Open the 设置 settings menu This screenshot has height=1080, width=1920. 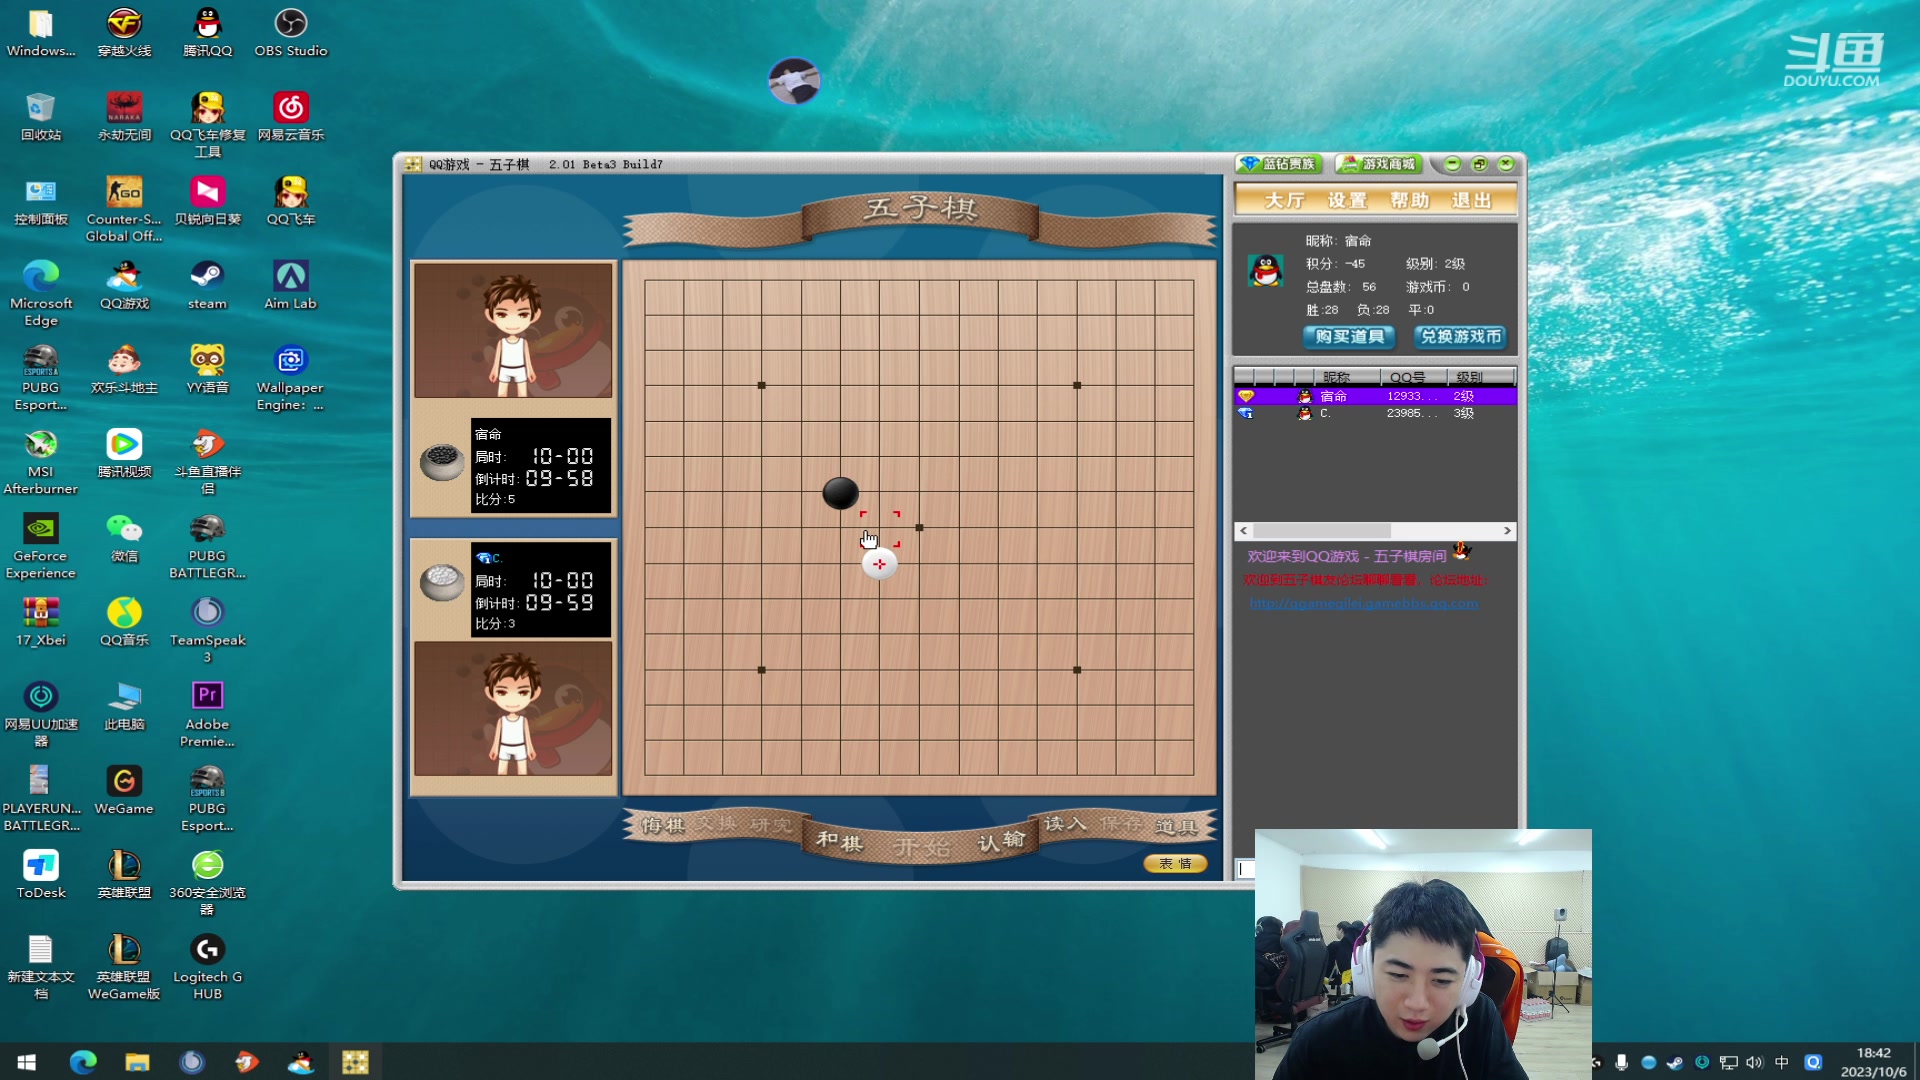tap(1347, 200)
